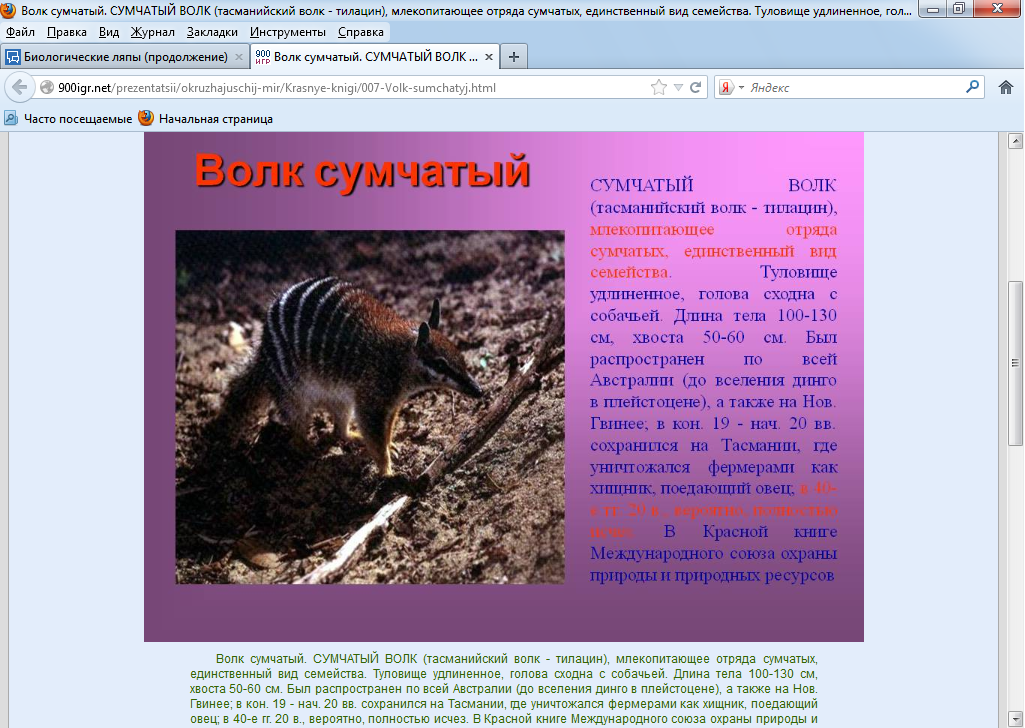
Task: Go to the browser home page icon
Action: tap(1007, 88)
